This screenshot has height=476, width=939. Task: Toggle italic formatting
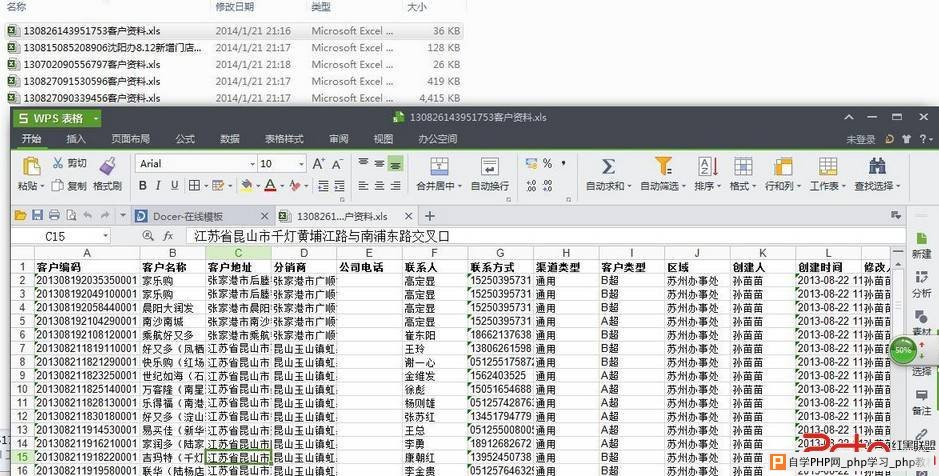coord(158,186)
